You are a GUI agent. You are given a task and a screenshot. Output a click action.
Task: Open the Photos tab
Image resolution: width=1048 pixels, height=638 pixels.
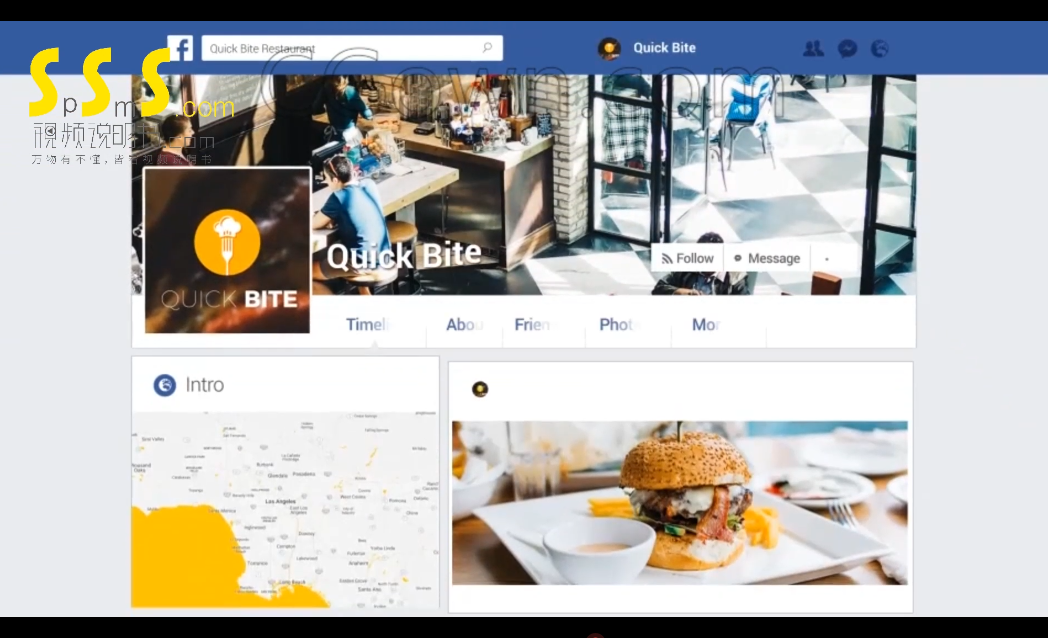click(x=620, y=325)
